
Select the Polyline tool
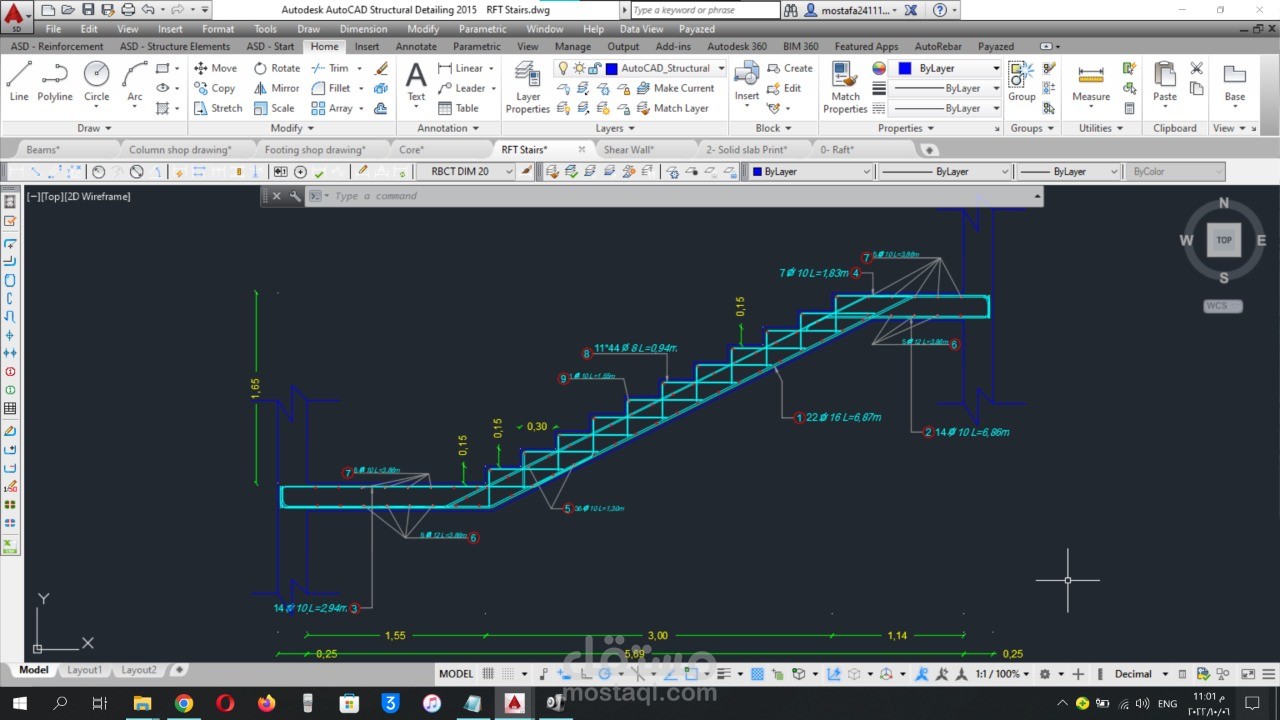pyautogui.click(x=55, y=81)
